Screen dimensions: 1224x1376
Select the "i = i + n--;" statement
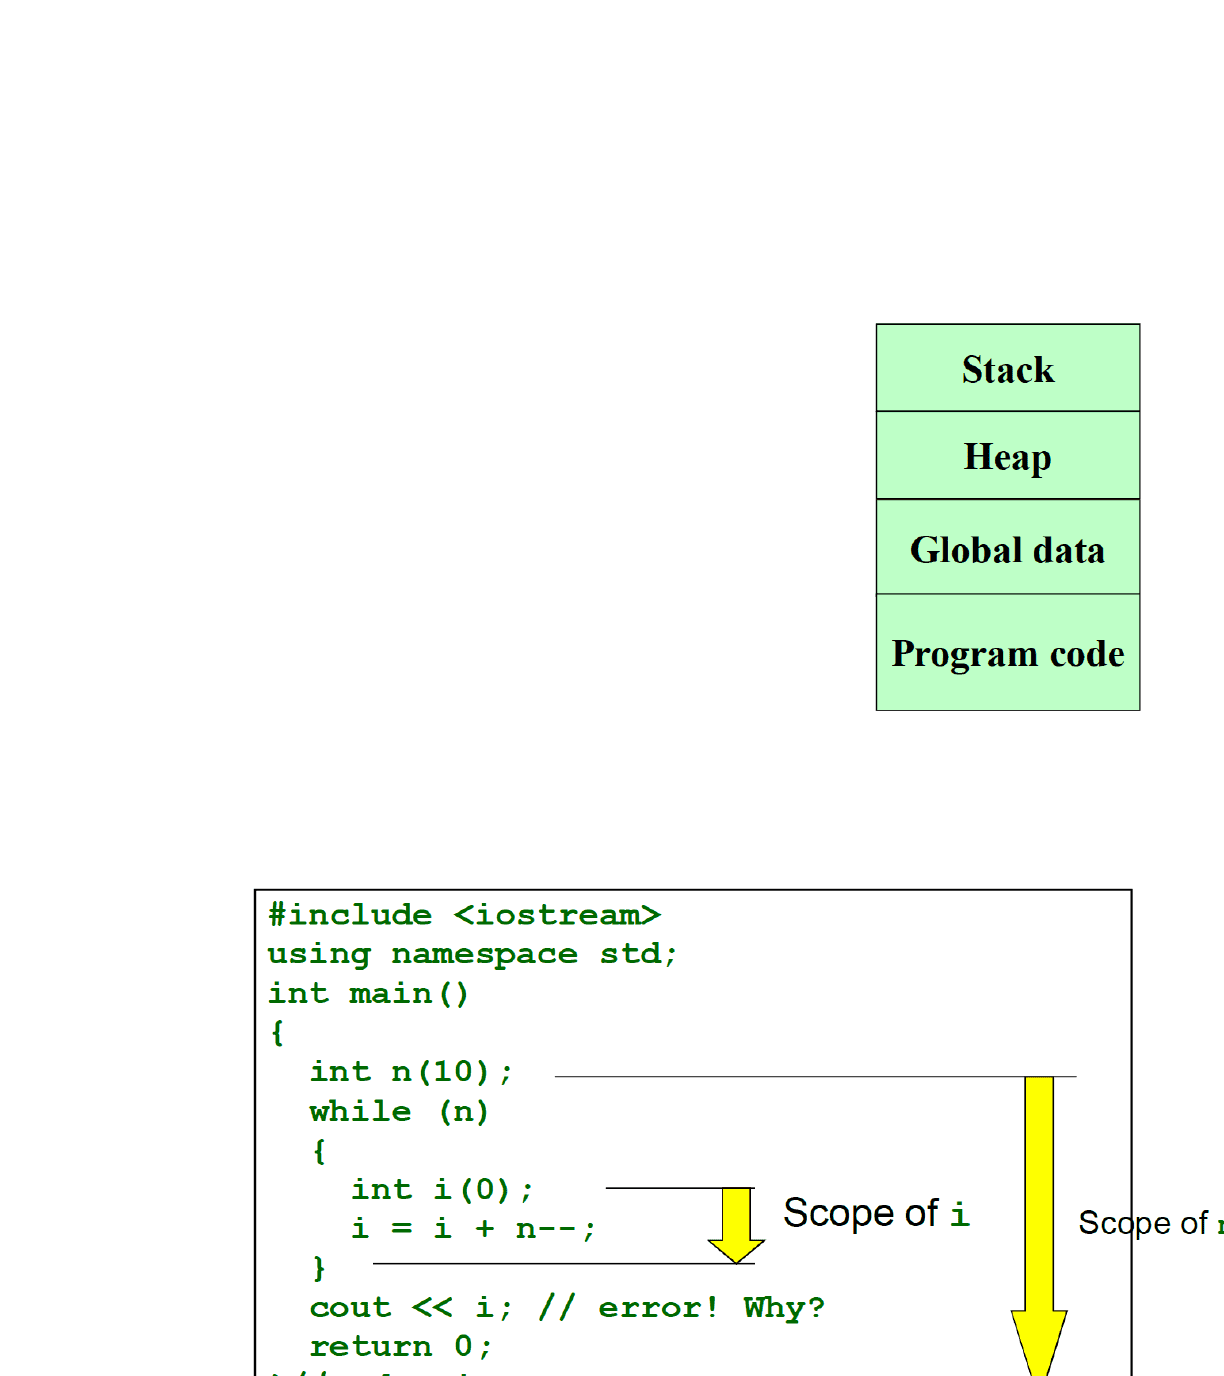coord(473,1229)
